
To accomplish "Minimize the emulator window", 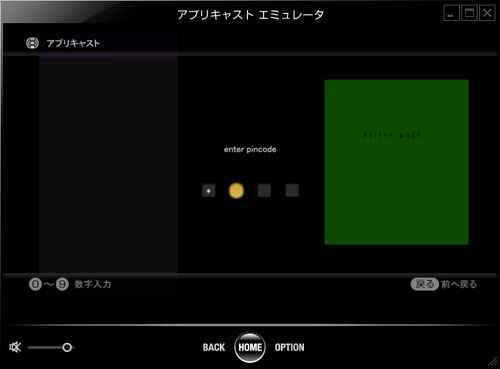I will tap(451, 13).
